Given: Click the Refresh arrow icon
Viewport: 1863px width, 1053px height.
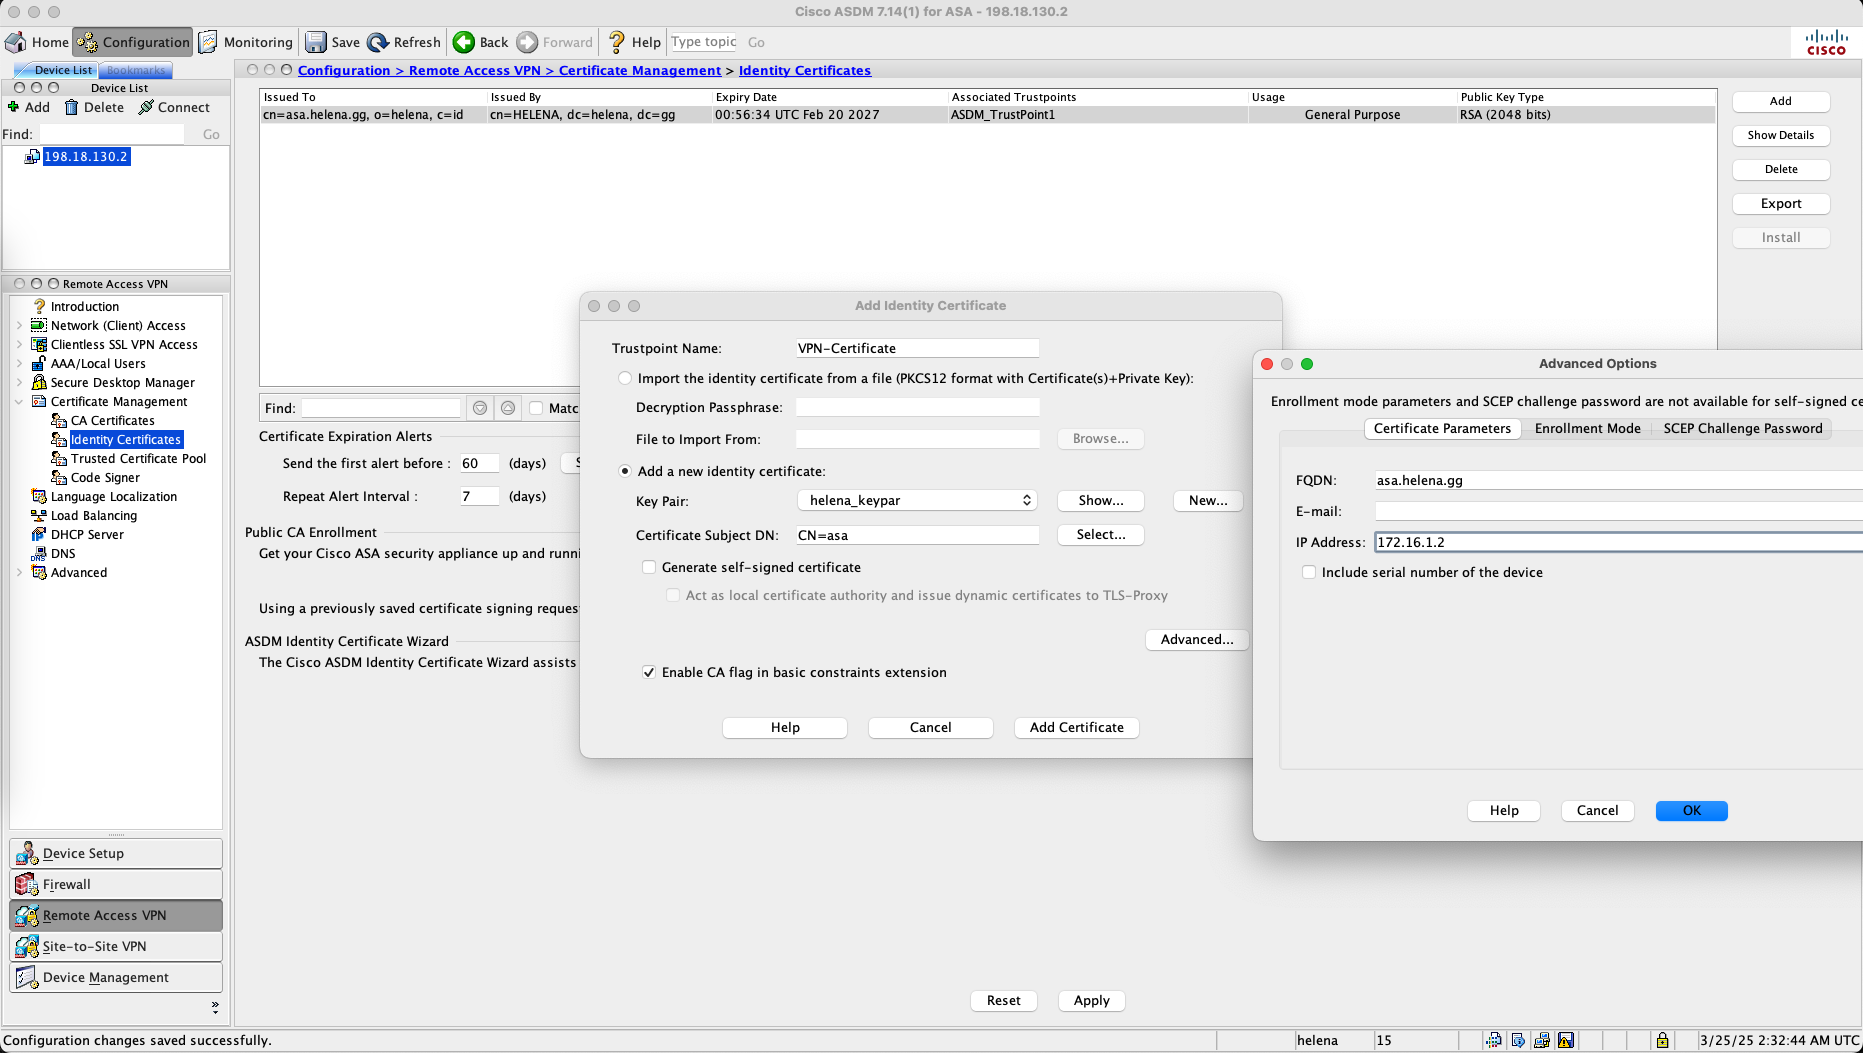Looking at the screenshot, I should [378, 42].
